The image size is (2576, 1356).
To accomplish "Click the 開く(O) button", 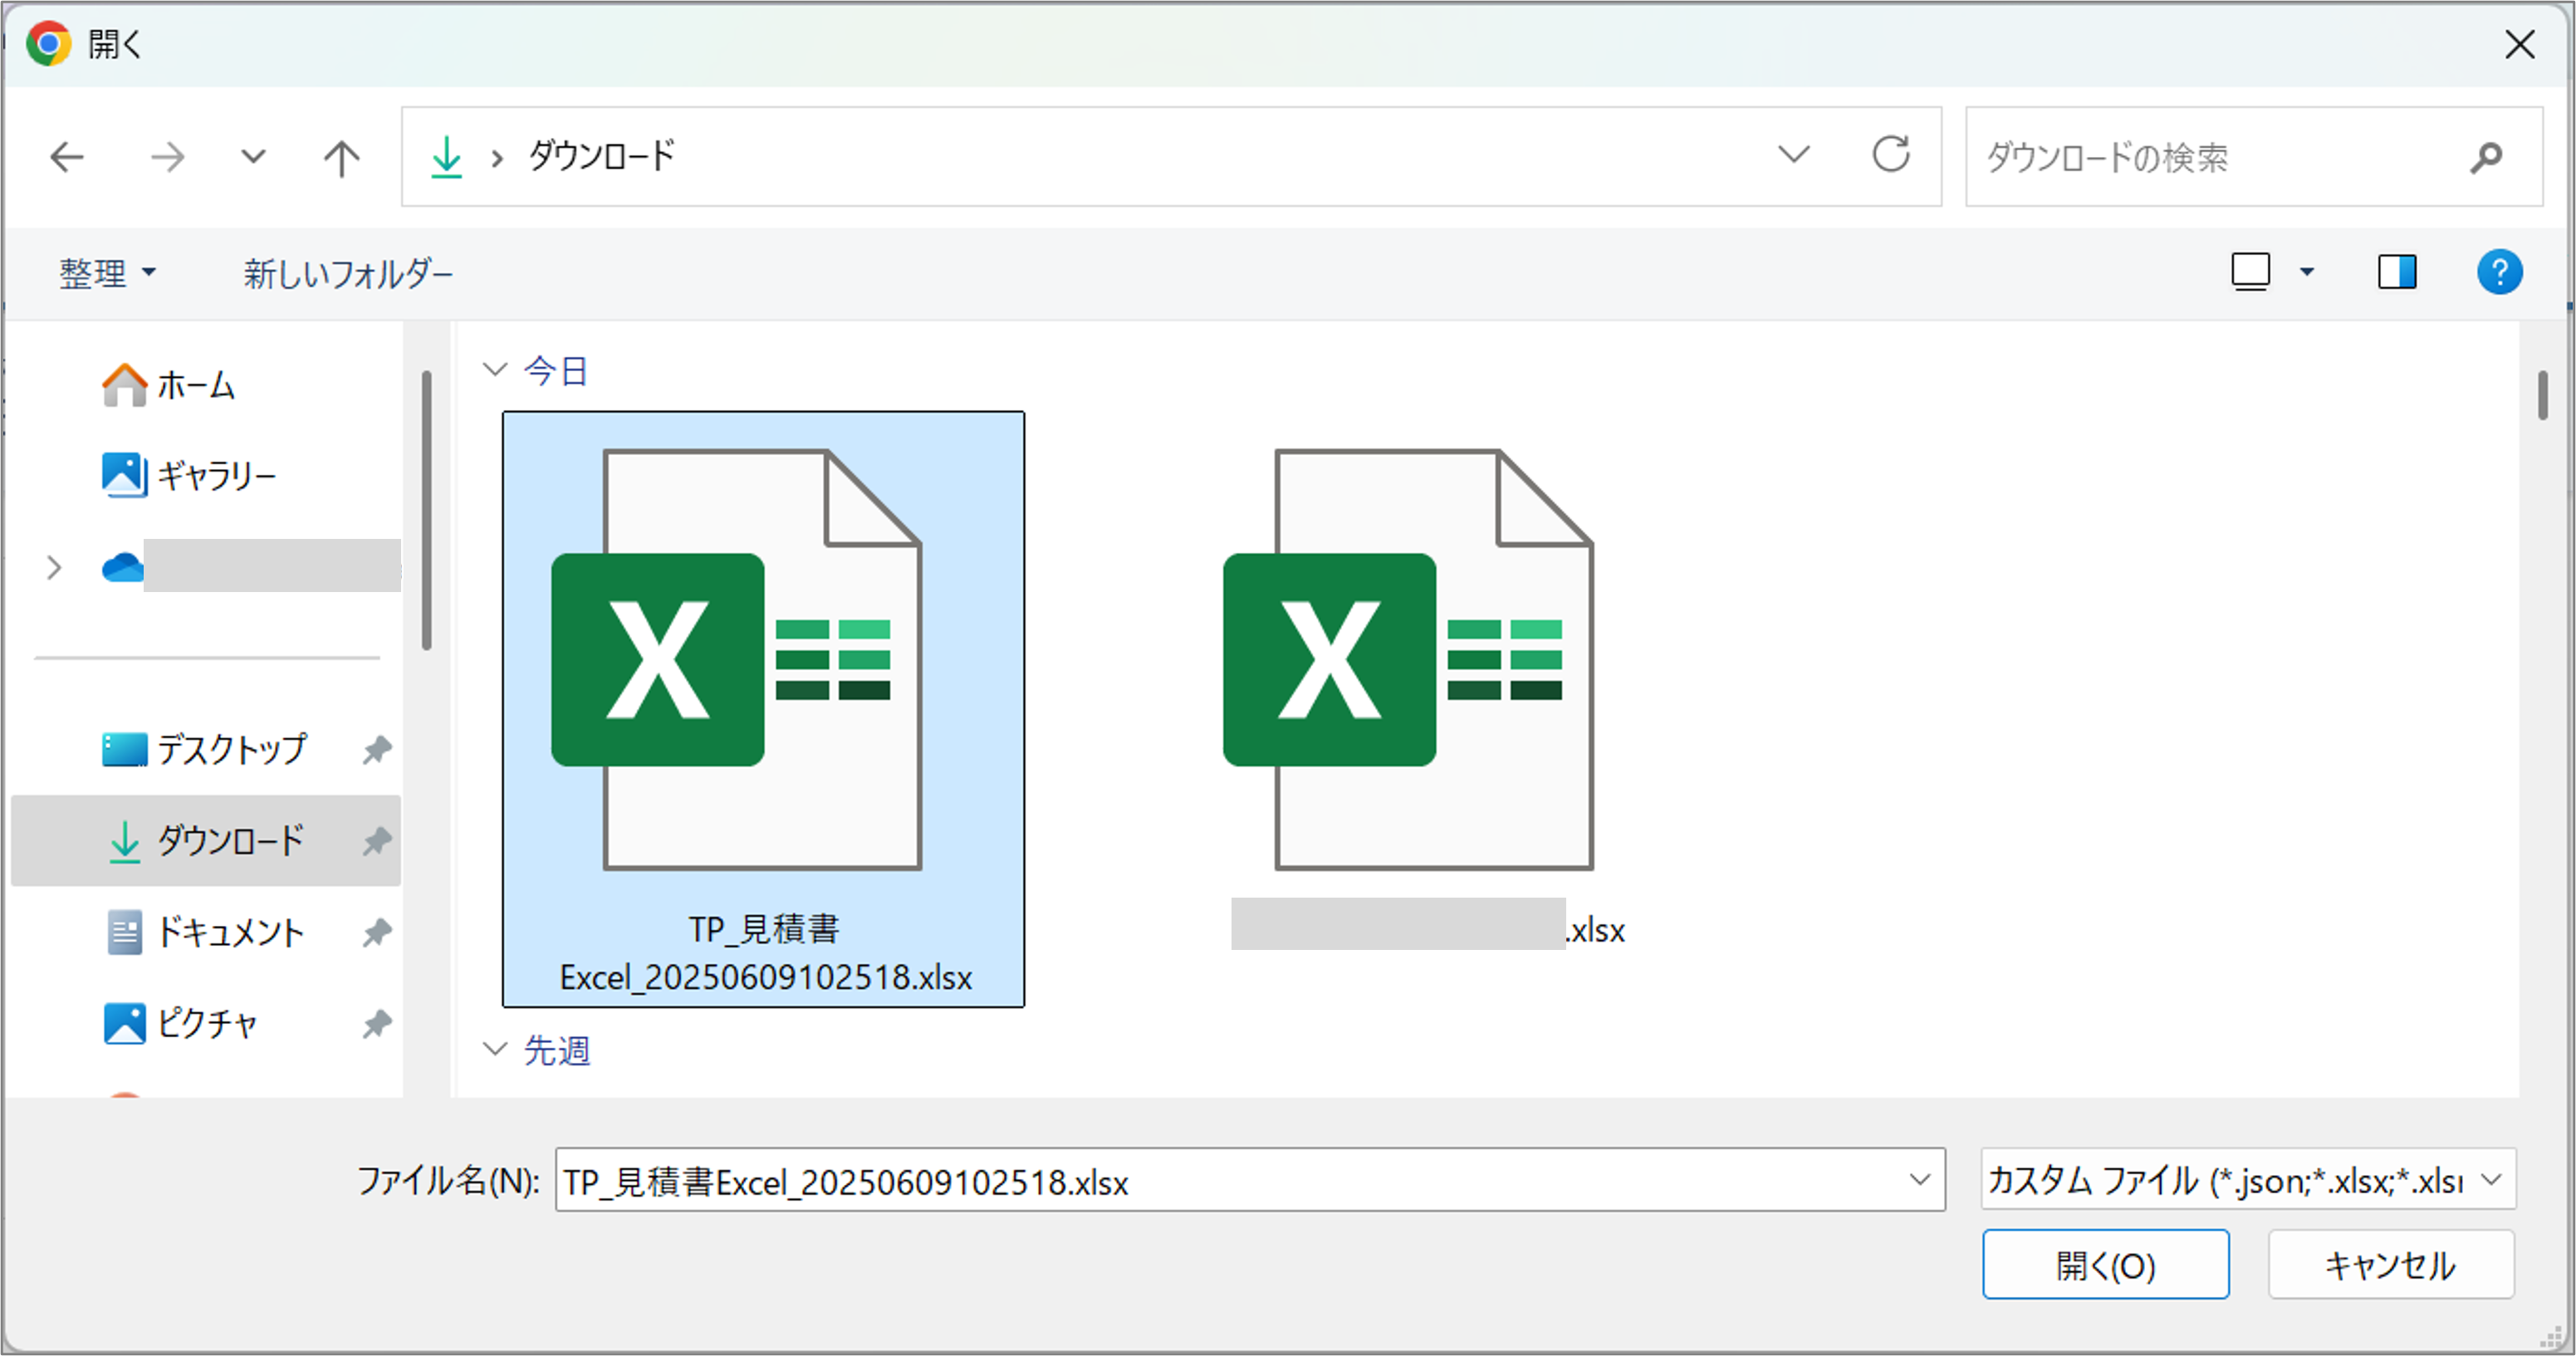I will pos(2105,1265).
